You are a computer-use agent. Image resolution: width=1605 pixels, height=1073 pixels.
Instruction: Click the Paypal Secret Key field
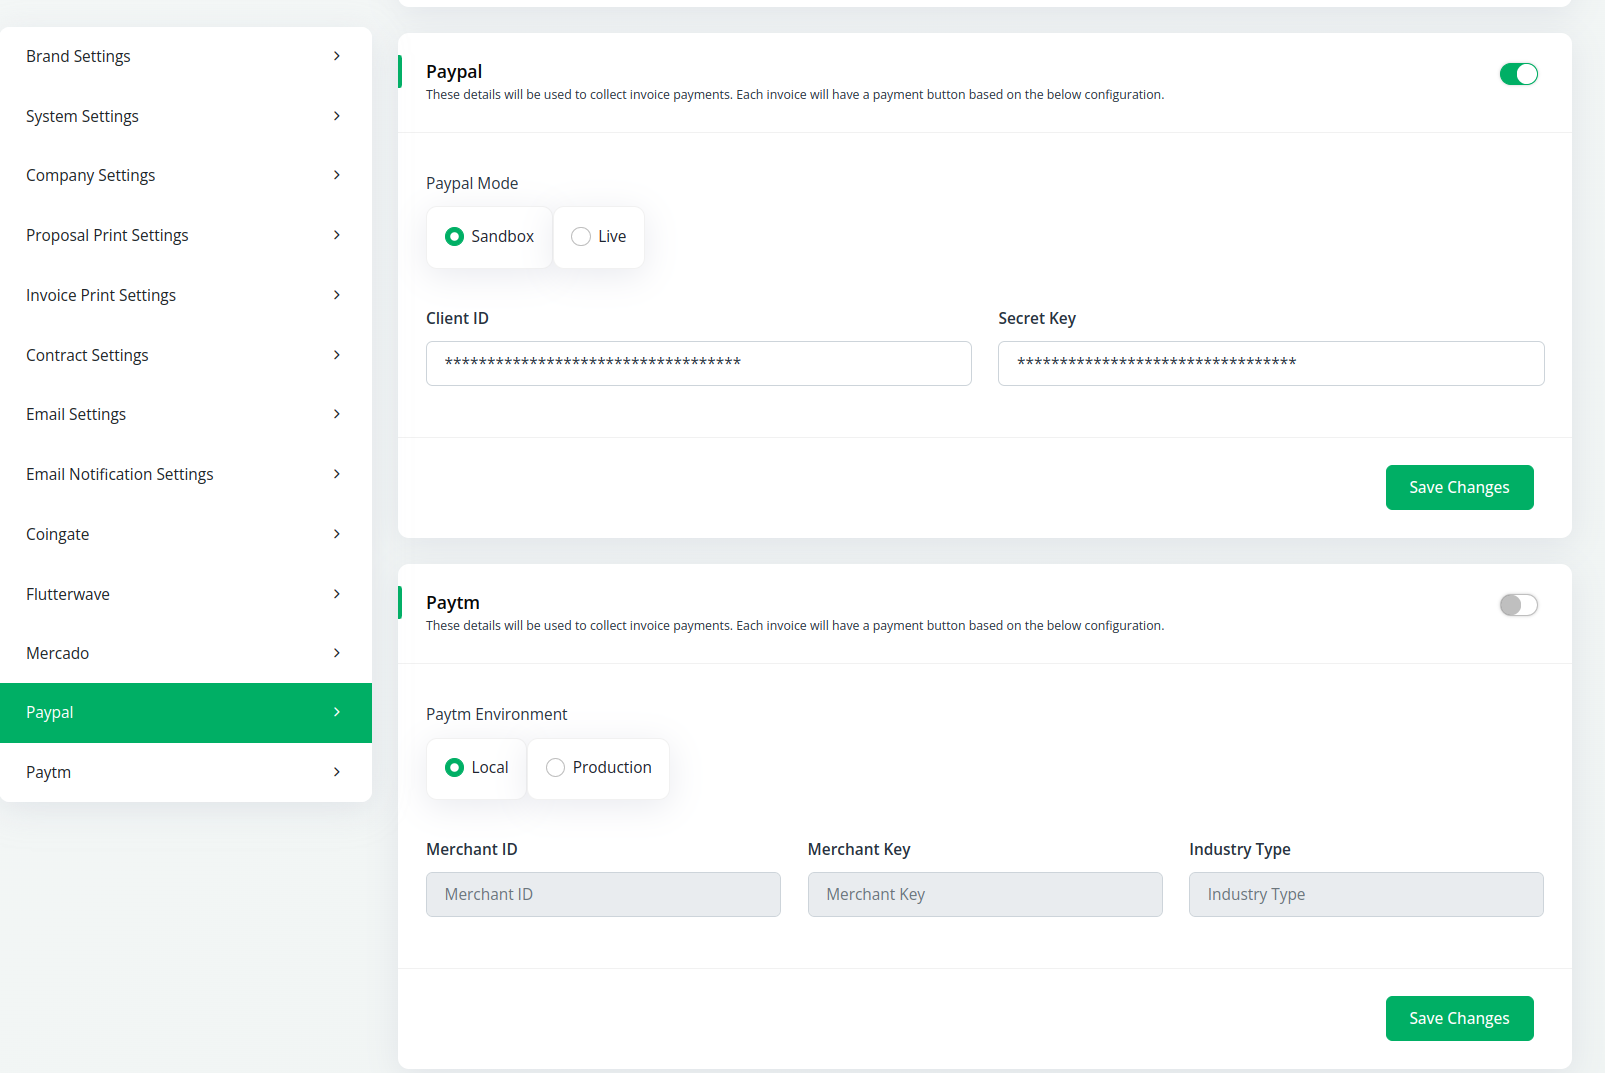[x=1271, y=363]
